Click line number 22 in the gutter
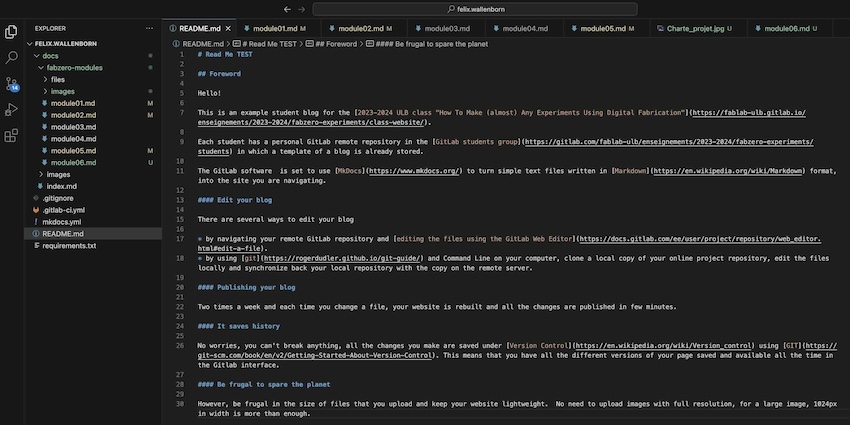 coord(180,307)
